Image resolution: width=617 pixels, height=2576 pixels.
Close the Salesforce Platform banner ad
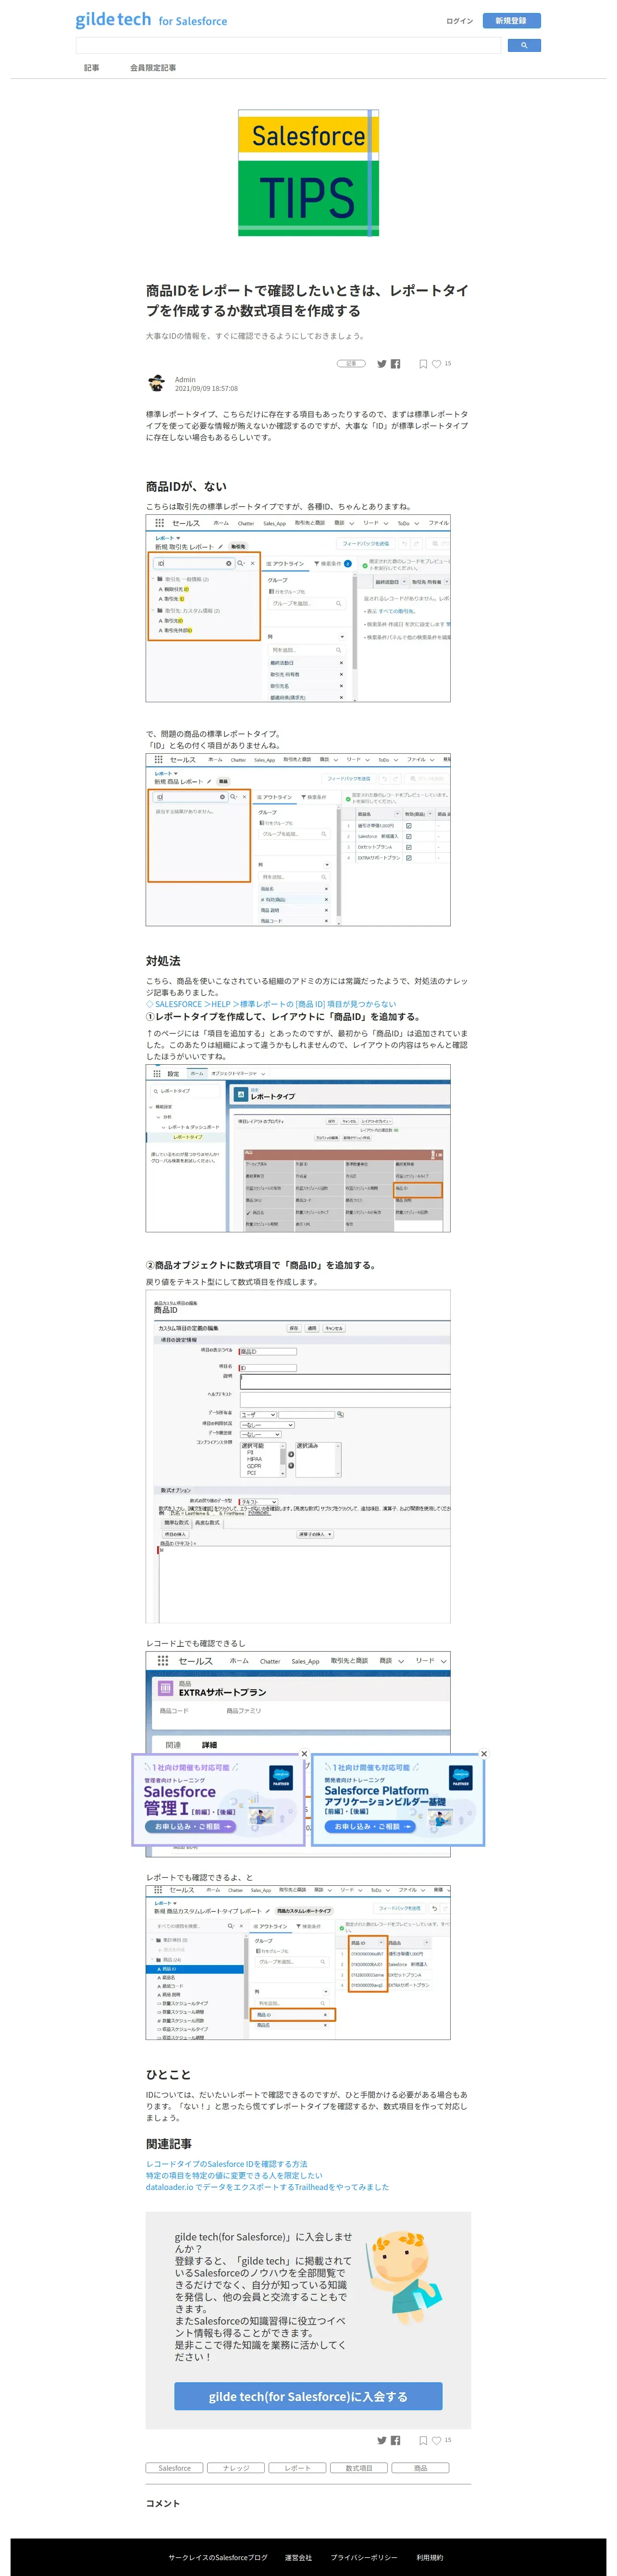(484, 1754)
